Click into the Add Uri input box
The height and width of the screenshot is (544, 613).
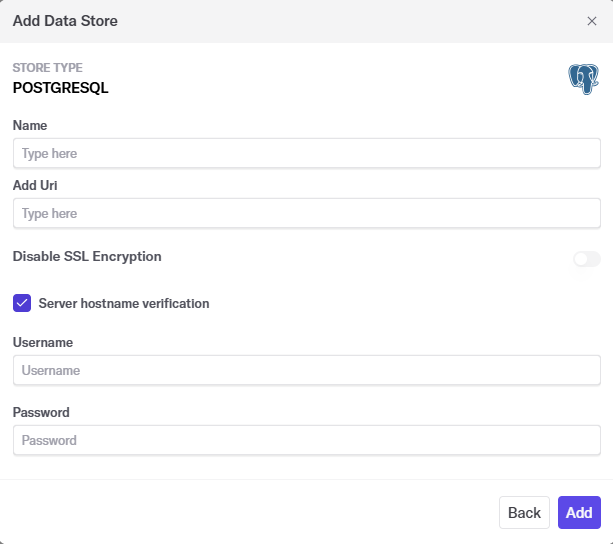pos(306,214)
